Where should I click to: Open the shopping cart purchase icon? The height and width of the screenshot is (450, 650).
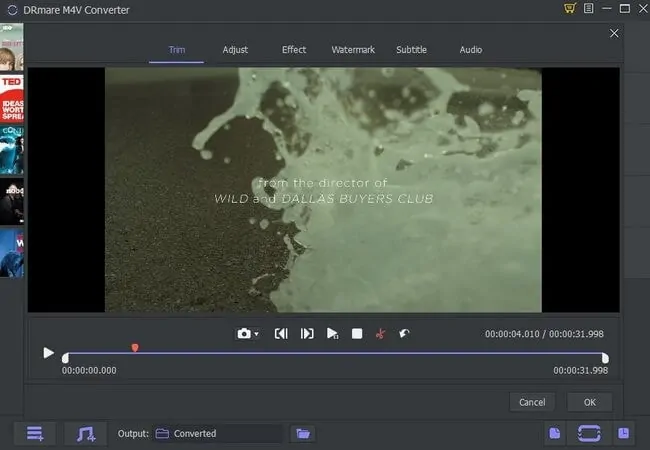click(570, 8)
